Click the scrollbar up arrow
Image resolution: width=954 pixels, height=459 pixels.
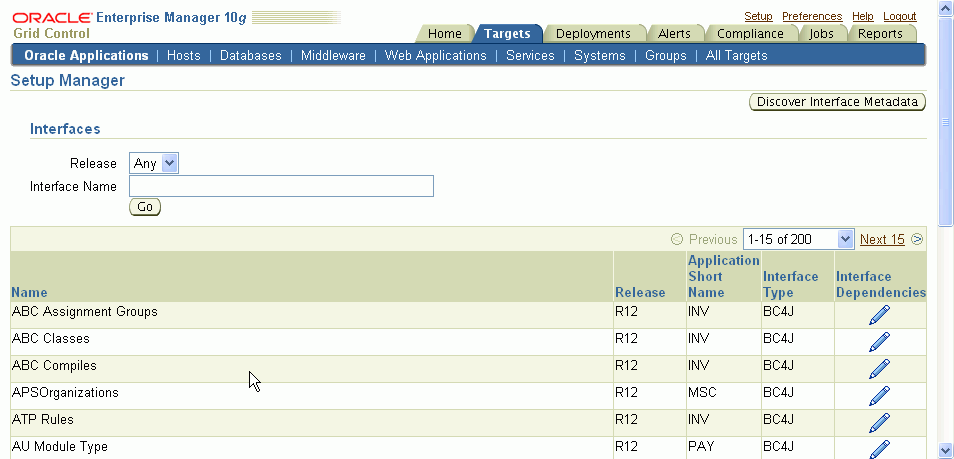click(946, 8)
